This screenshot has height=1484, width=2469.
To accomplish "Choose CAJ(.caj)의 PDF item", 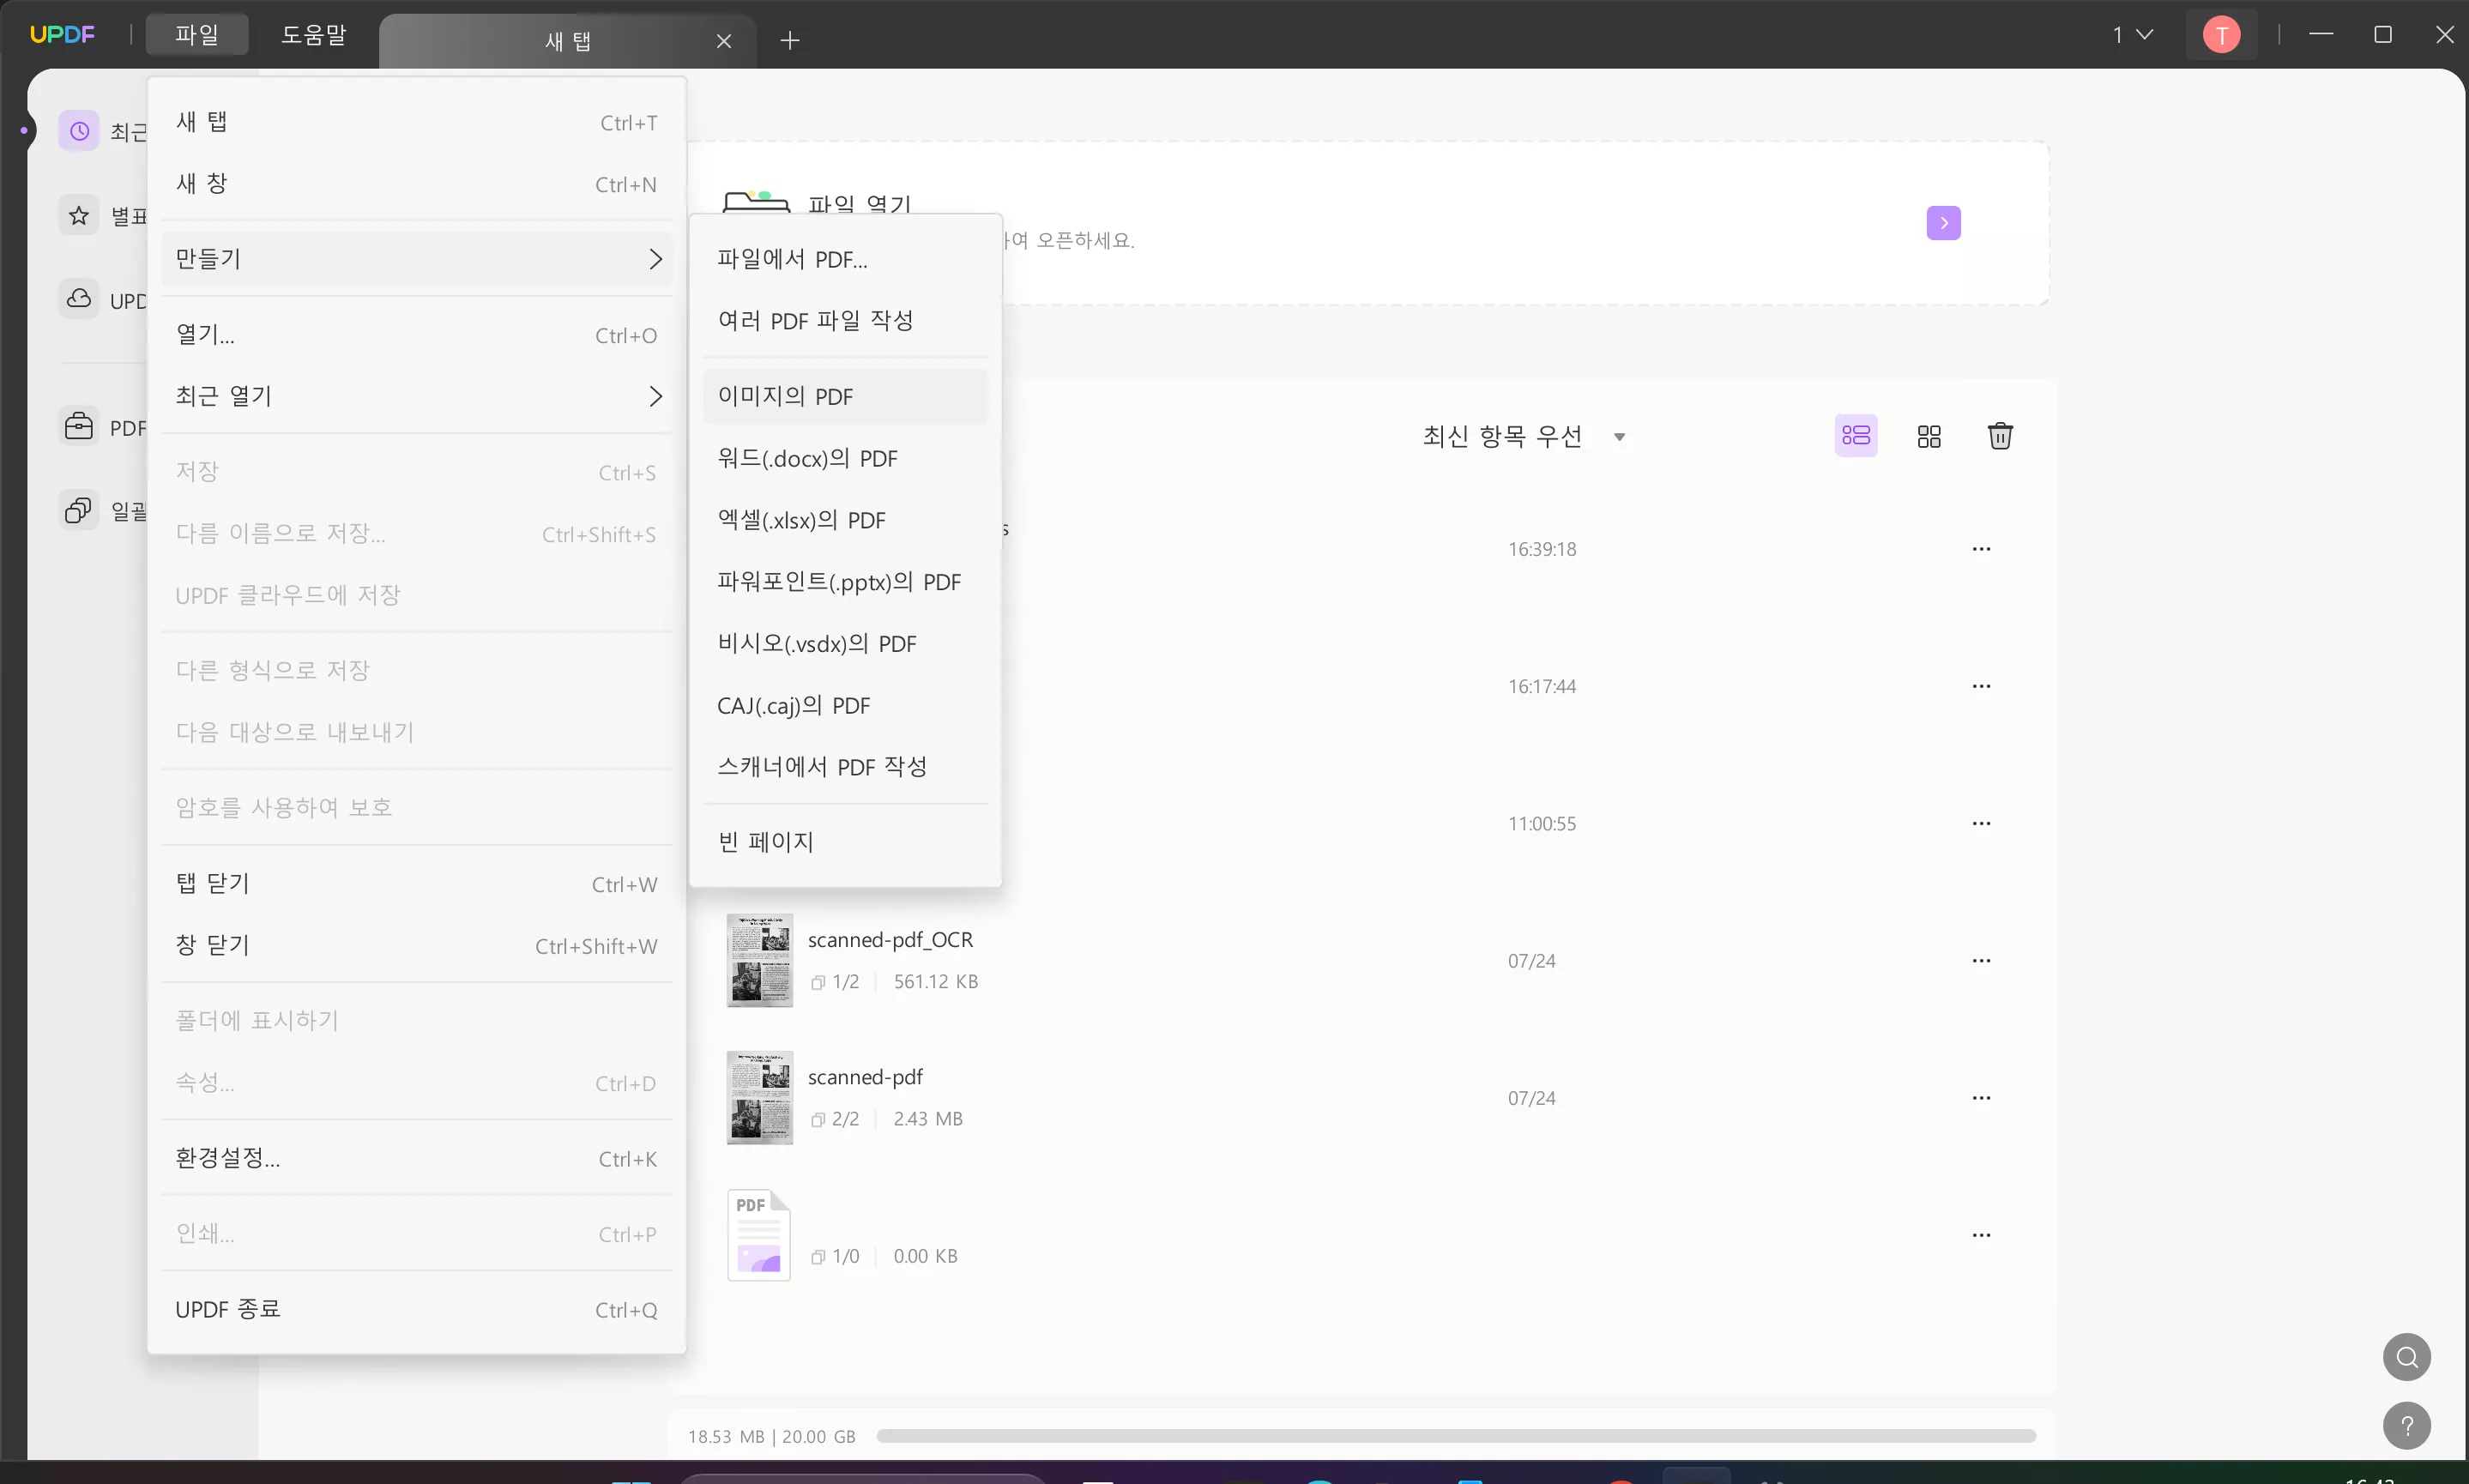I will pyautogui.click(x=845, y=706).
